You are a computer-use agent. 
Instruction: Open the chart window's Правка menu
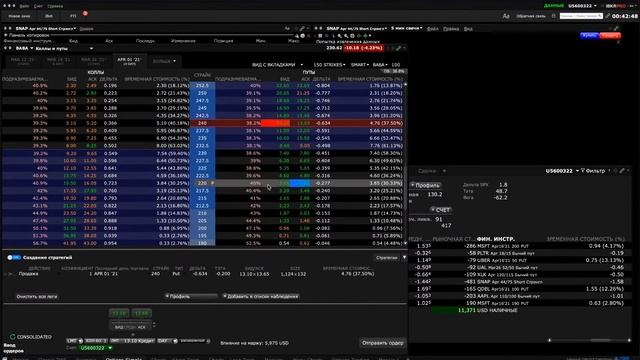[451, 29]
